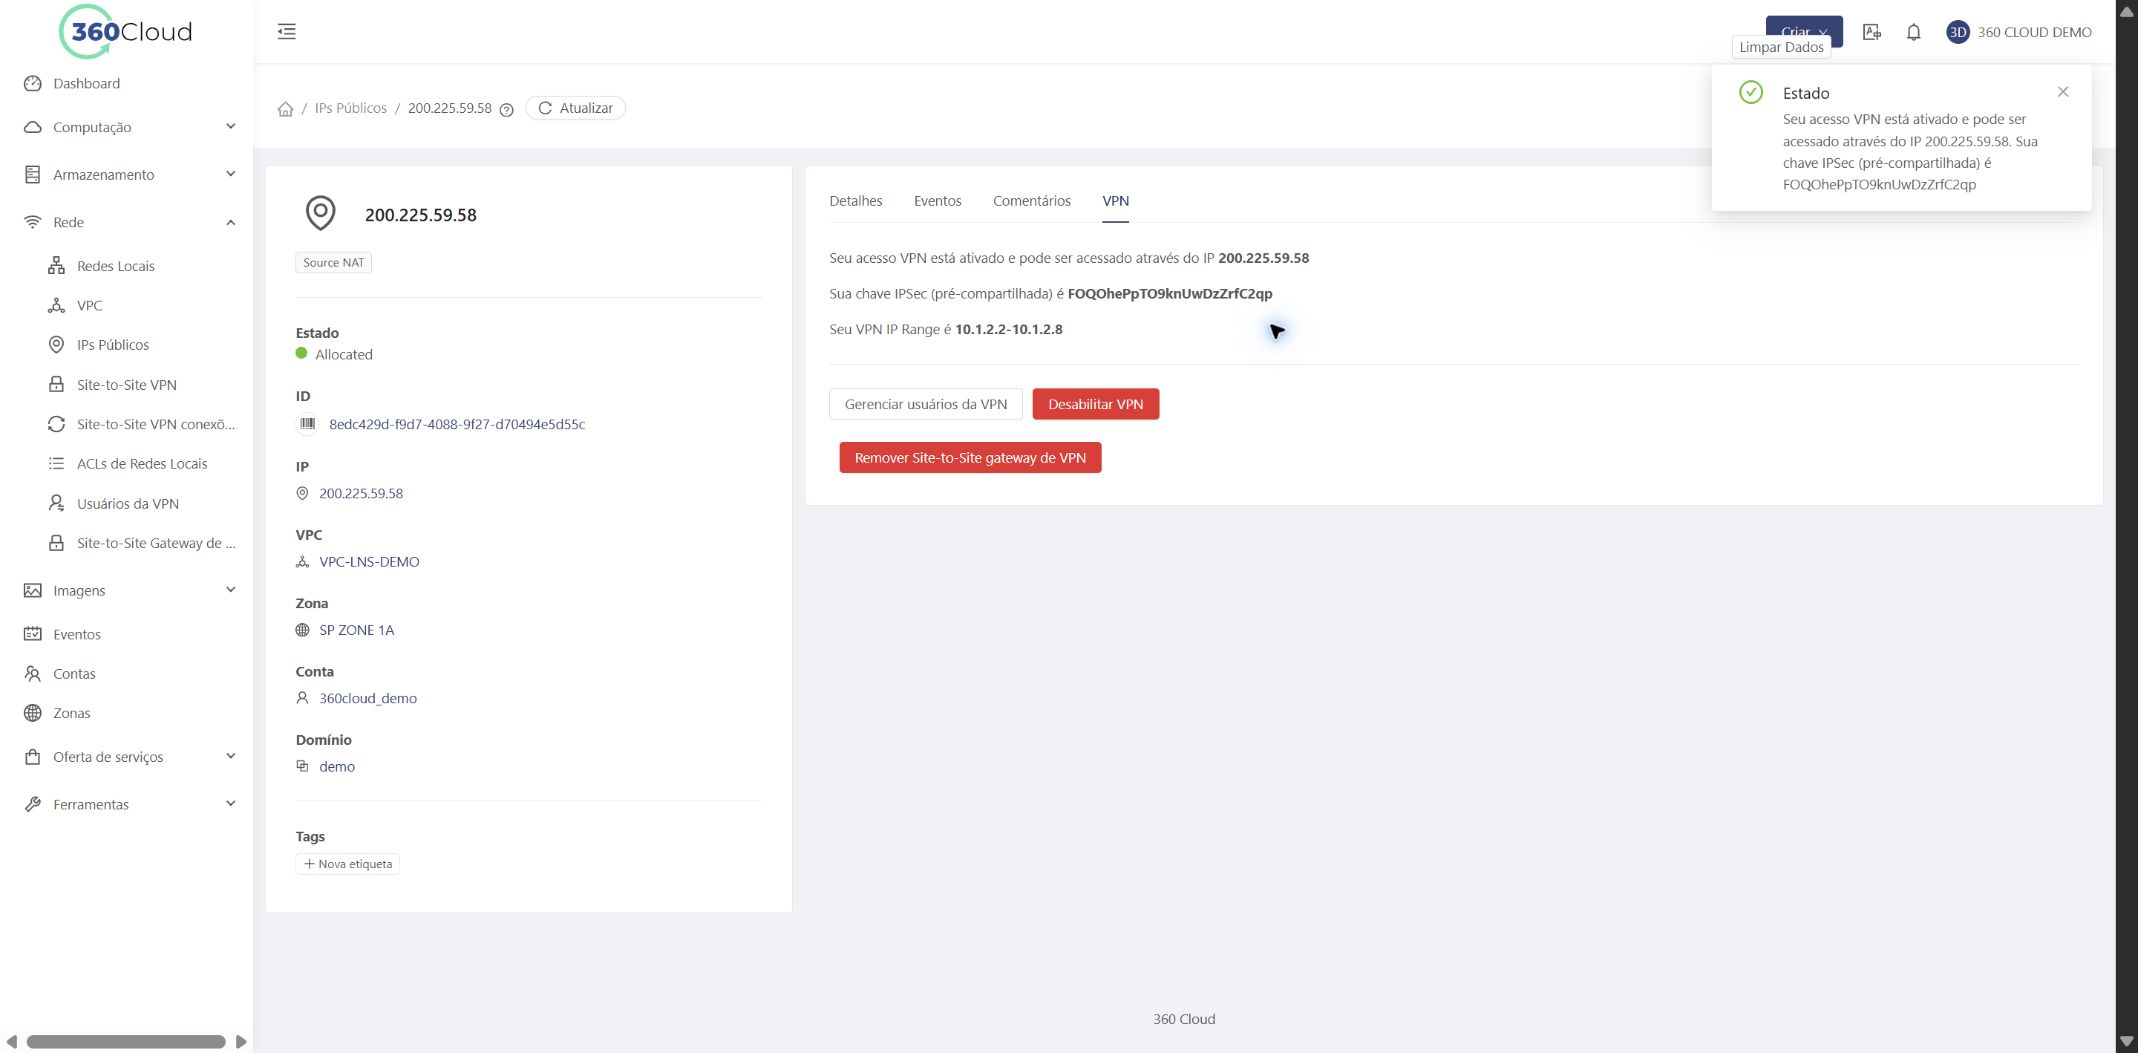
Task: Click Gerenciar usuários da VPN button
Action: (925, 404)
